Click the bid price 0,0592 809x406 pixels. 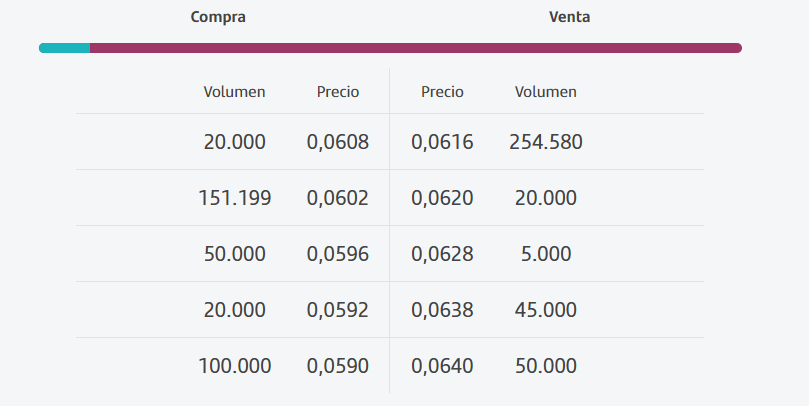point(338,310)
